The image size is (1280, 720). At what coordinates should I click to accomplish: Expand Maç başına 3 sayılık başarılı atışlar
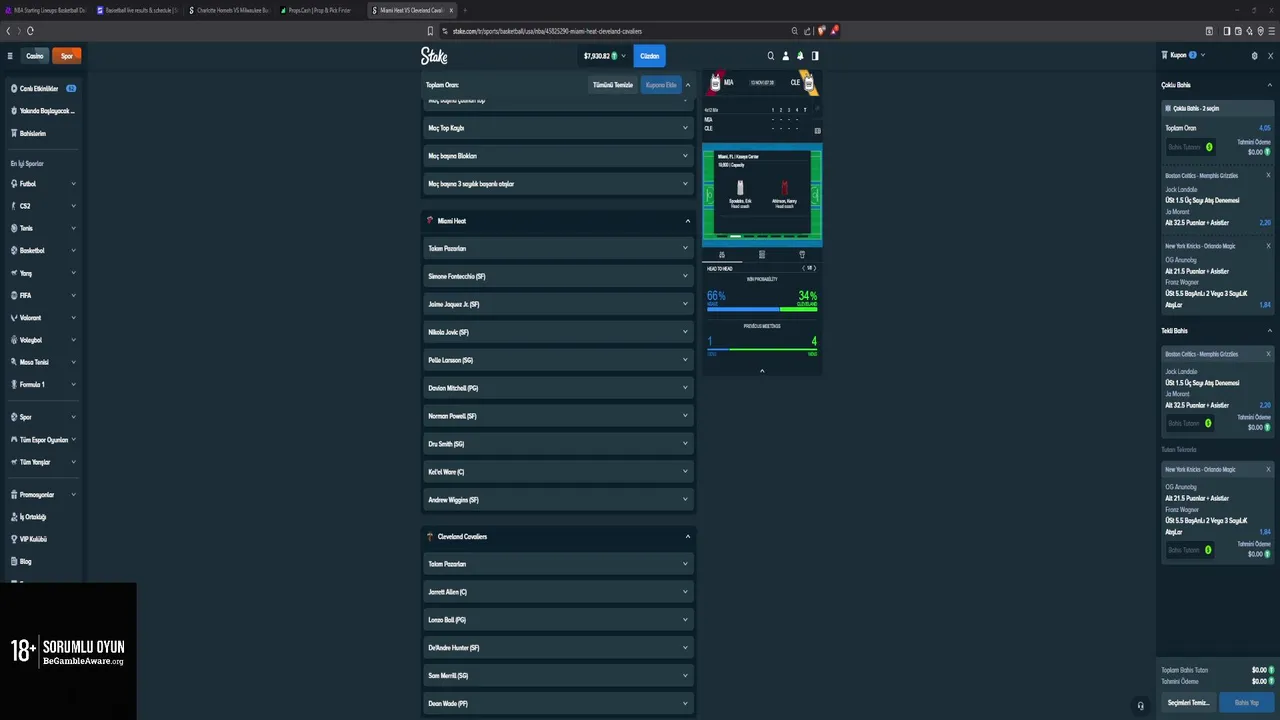(x=558, y=184)
